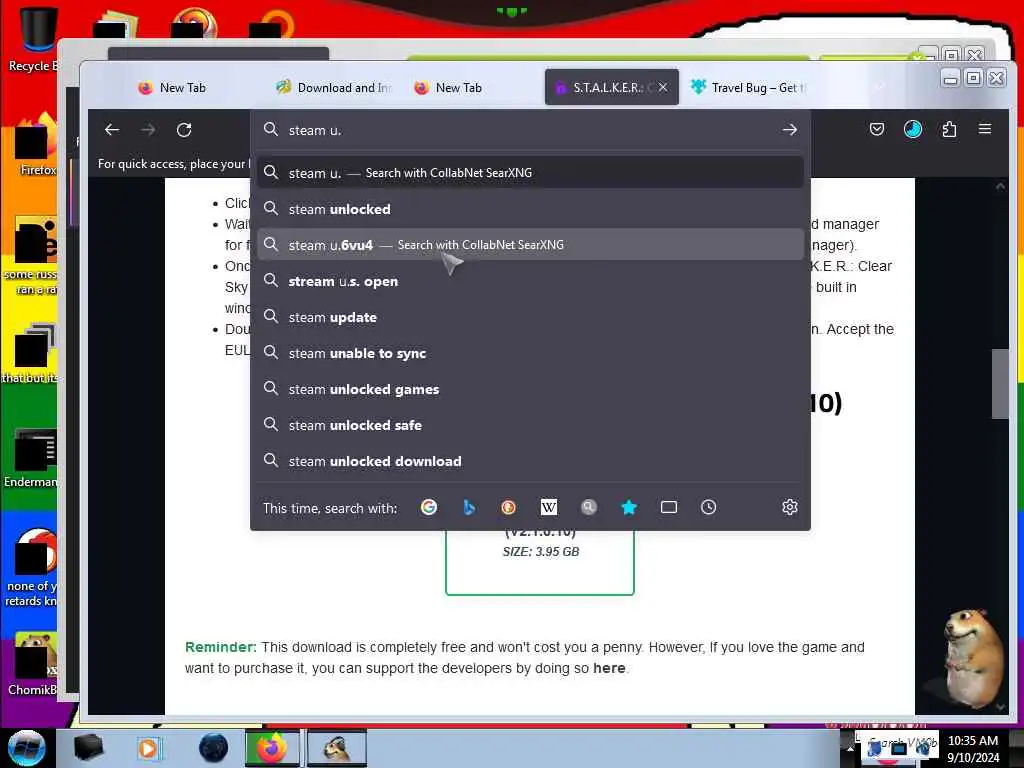
Task: Click the 'here' purchase link
Action: (x=609, y=668)
